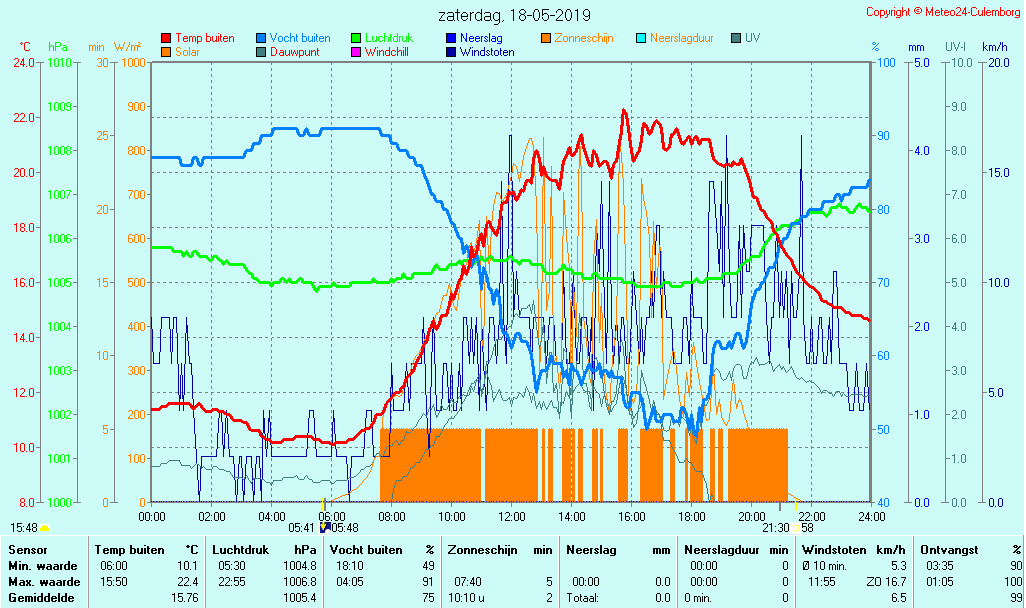Click the cyan Neerslagduur legend square
The image size is (1026, 608).
click(x=641, y=38)
